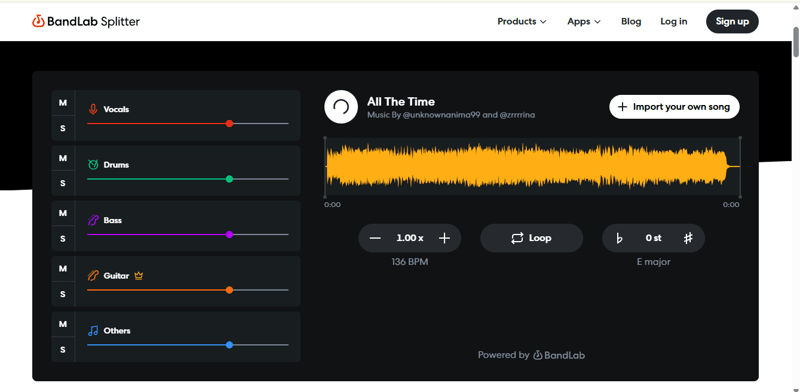The image size is (800, 392).
Task: Expand the Products dropdown menu
Action: [x=521, y=21]
